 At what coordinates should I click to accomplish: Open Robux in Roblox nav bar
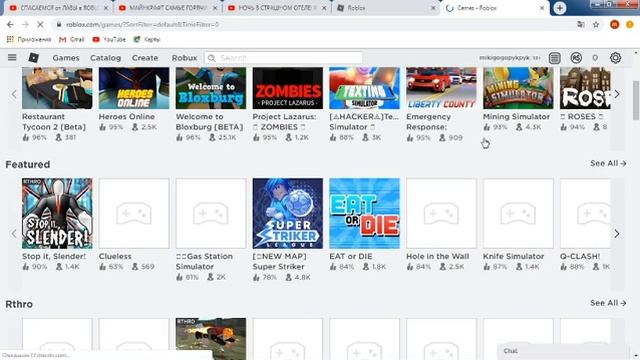pyautogui.click(x=184, y=58)
